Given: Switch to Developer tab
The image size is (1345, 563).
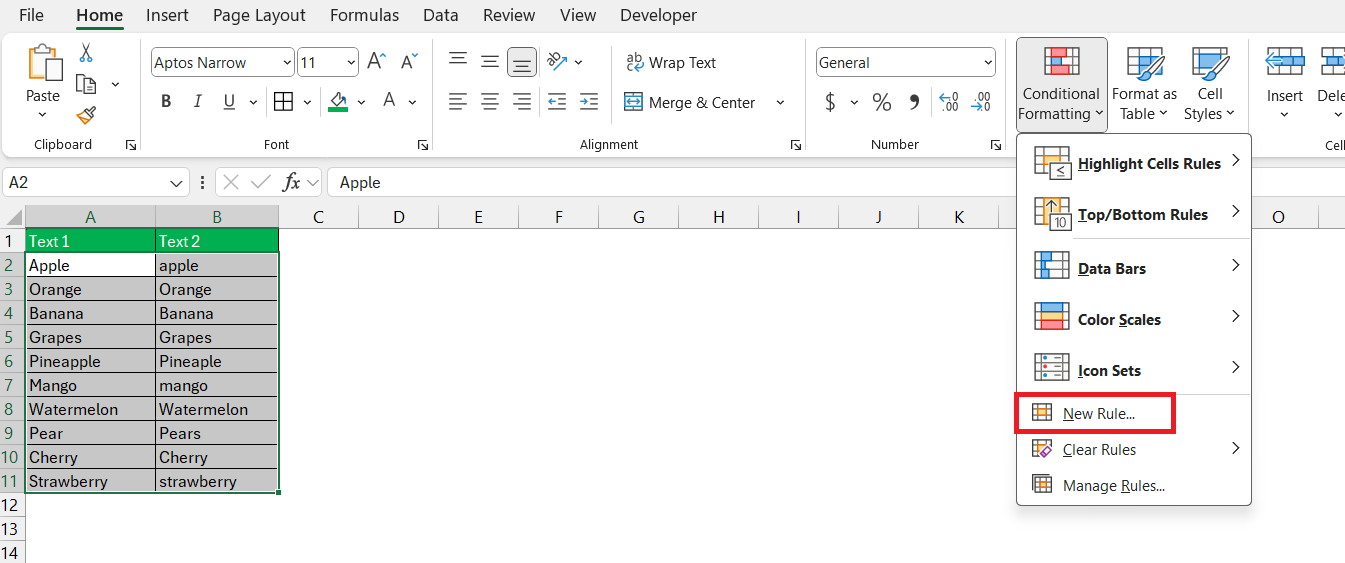Looking at the screenshot, I should (x=658, y=15).
